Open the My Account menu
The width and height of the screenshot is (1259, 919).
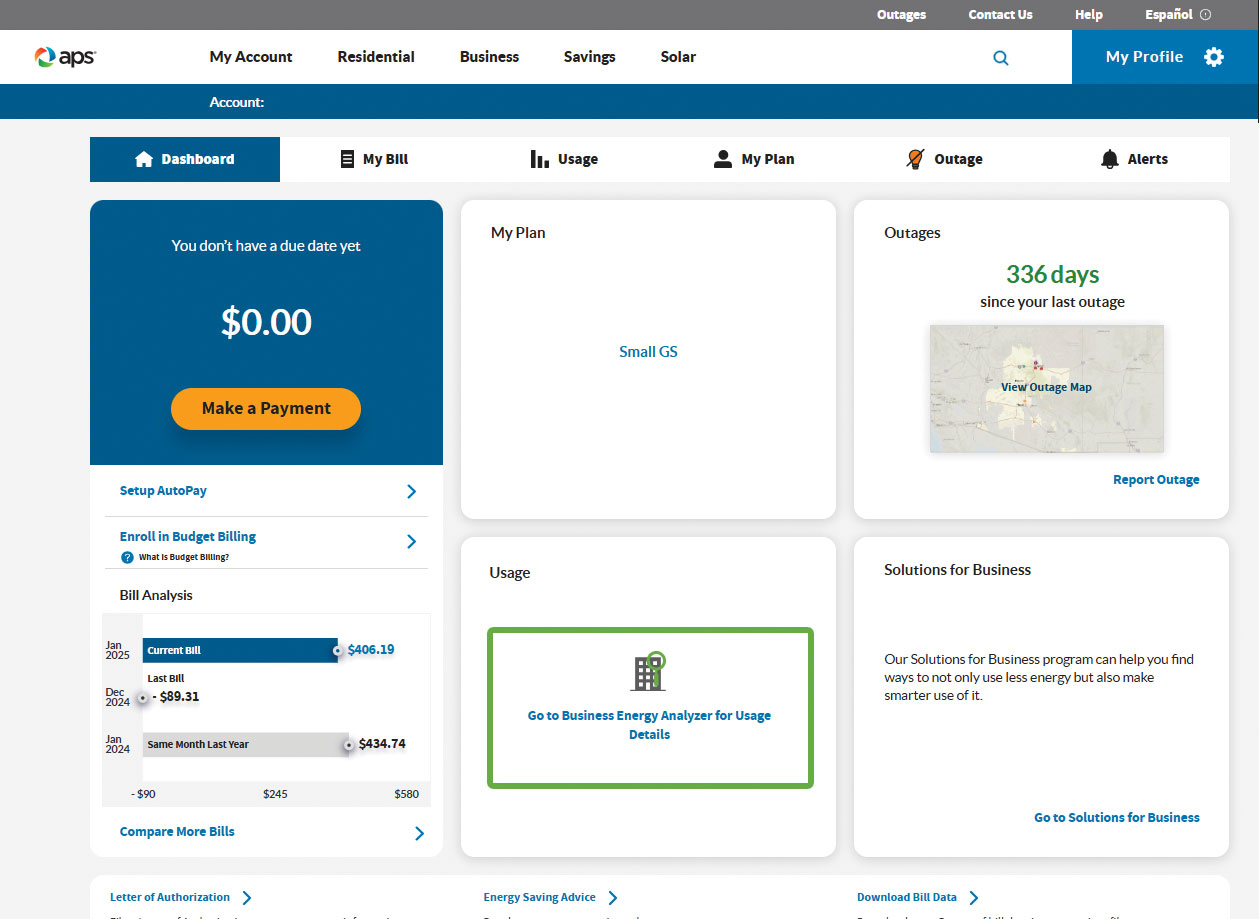[251, 57]
